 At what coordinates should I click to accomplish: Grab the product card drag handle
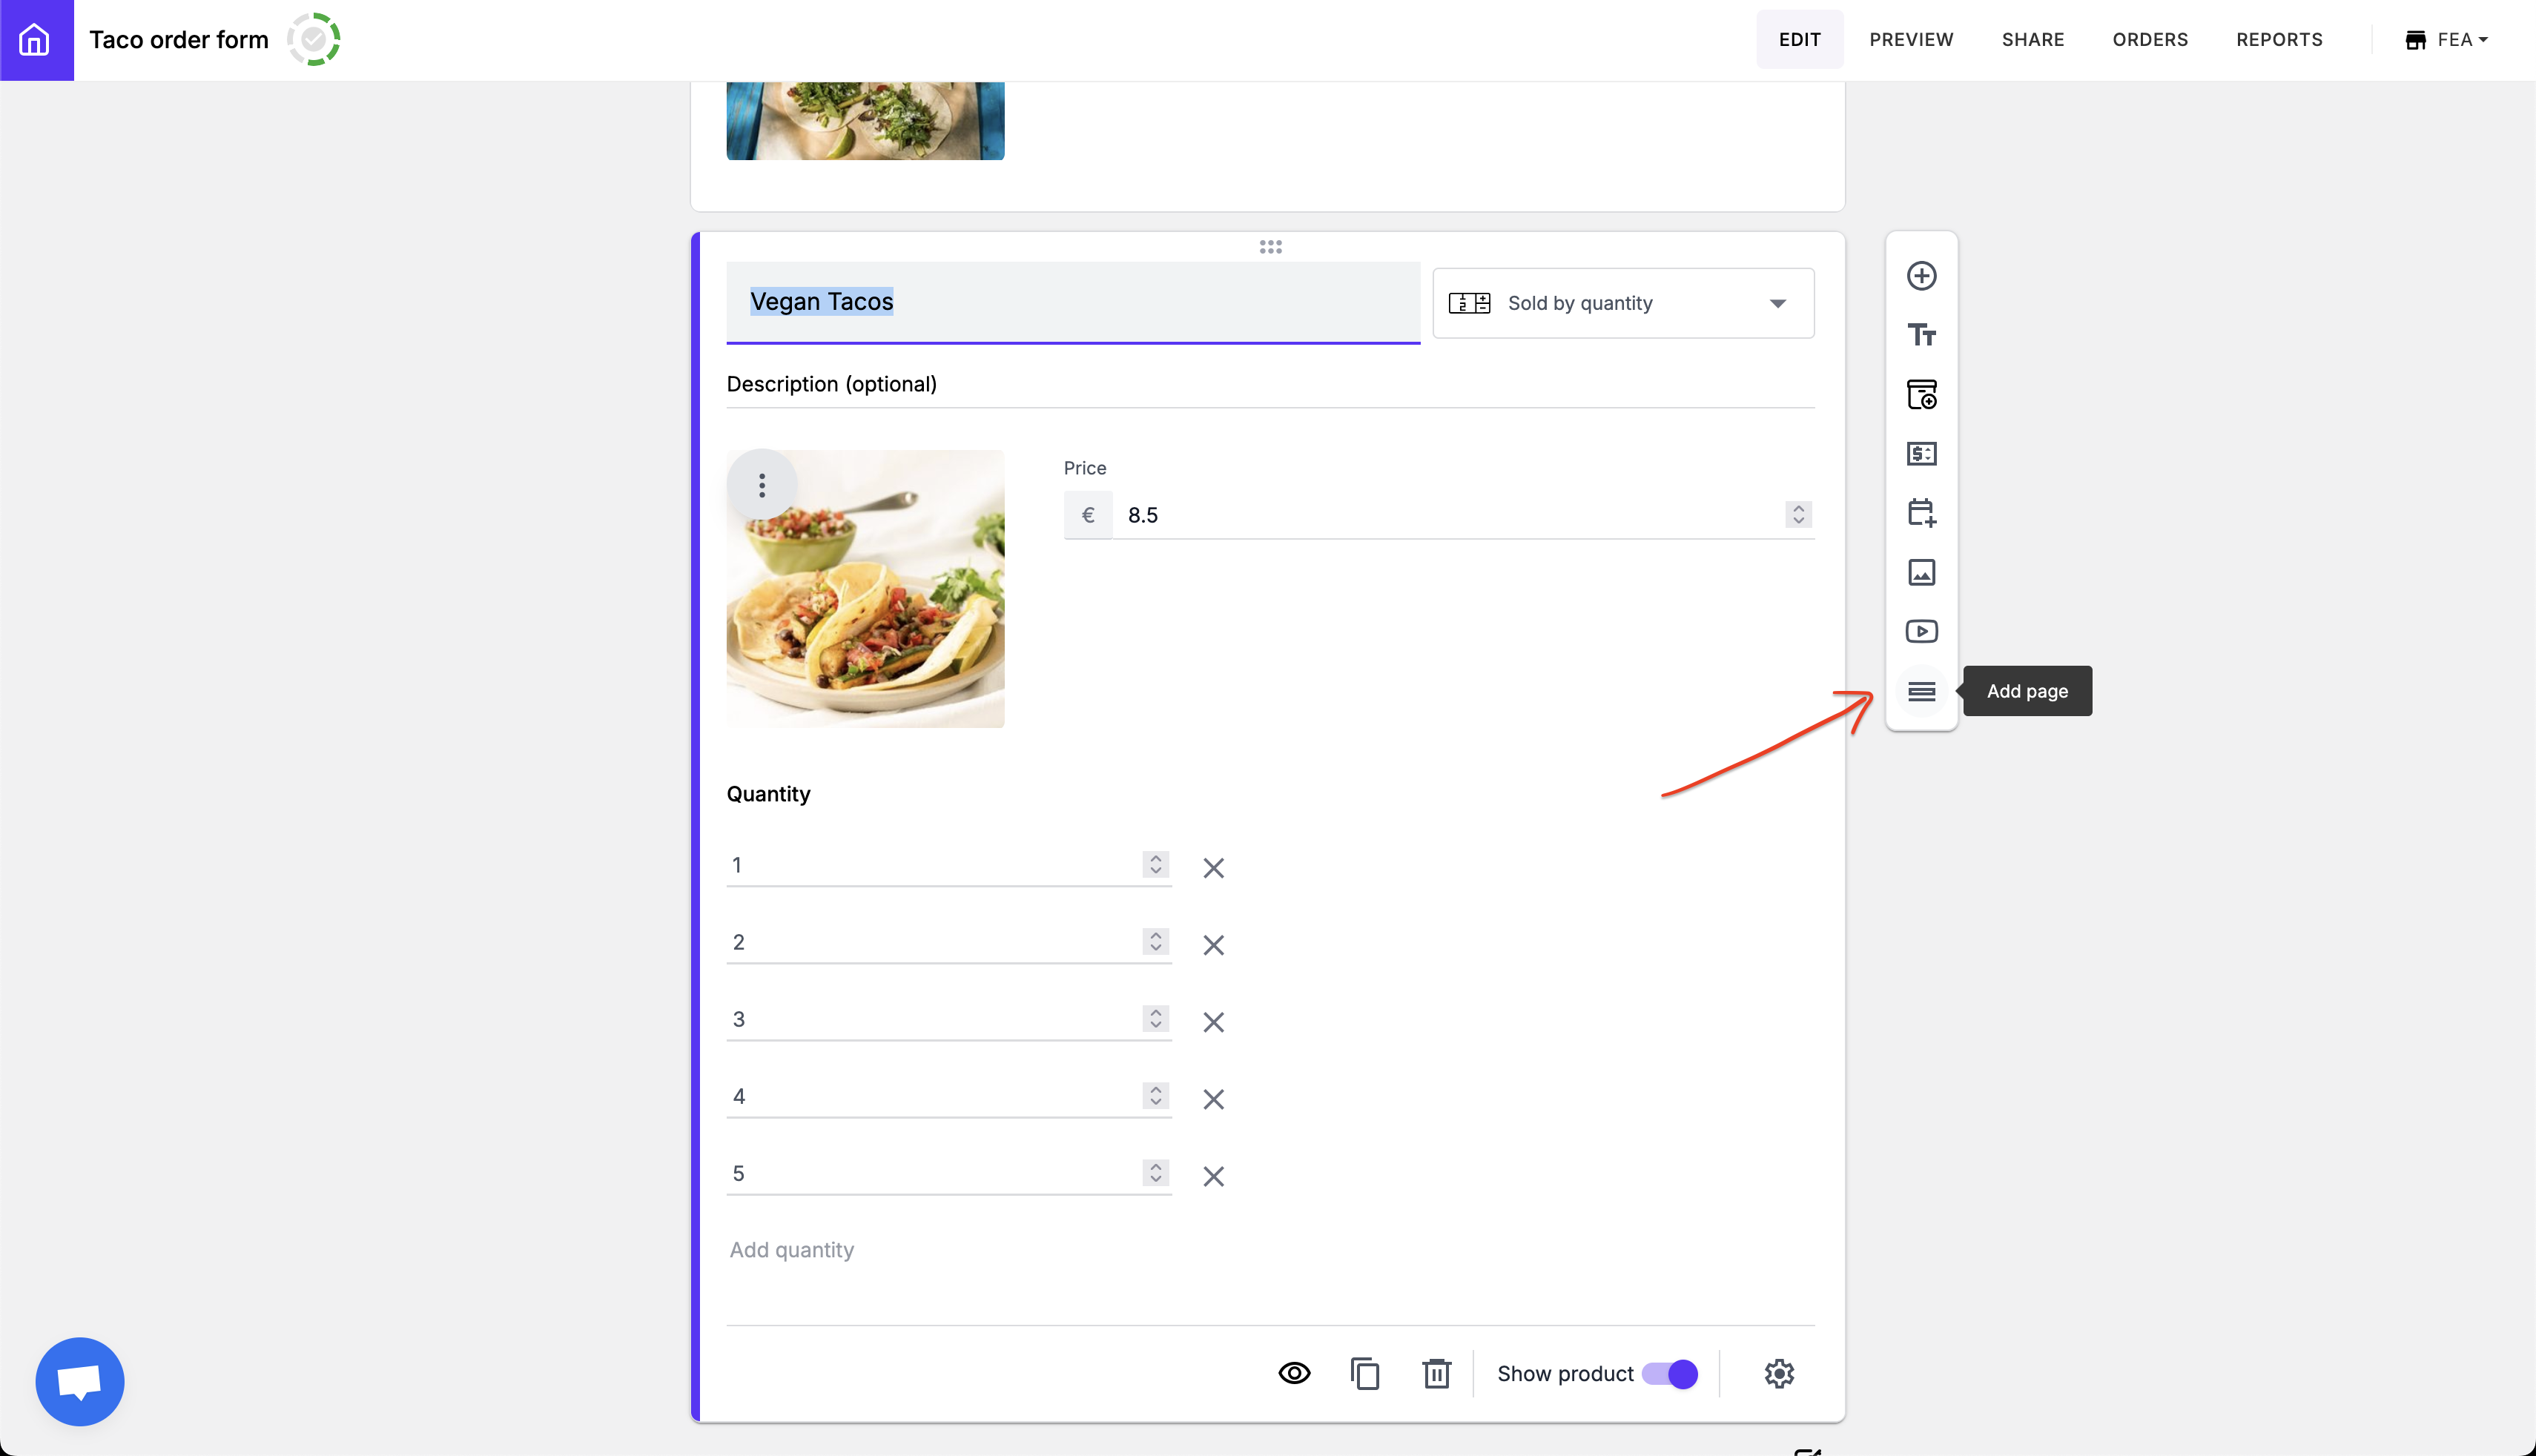1270,247
